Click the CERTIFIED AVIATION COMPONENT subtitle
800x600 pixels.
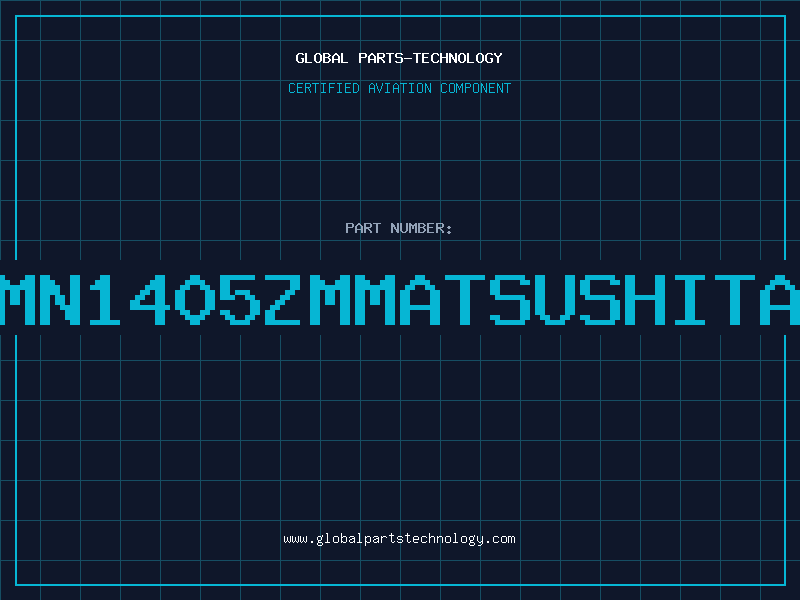(399, 88)
